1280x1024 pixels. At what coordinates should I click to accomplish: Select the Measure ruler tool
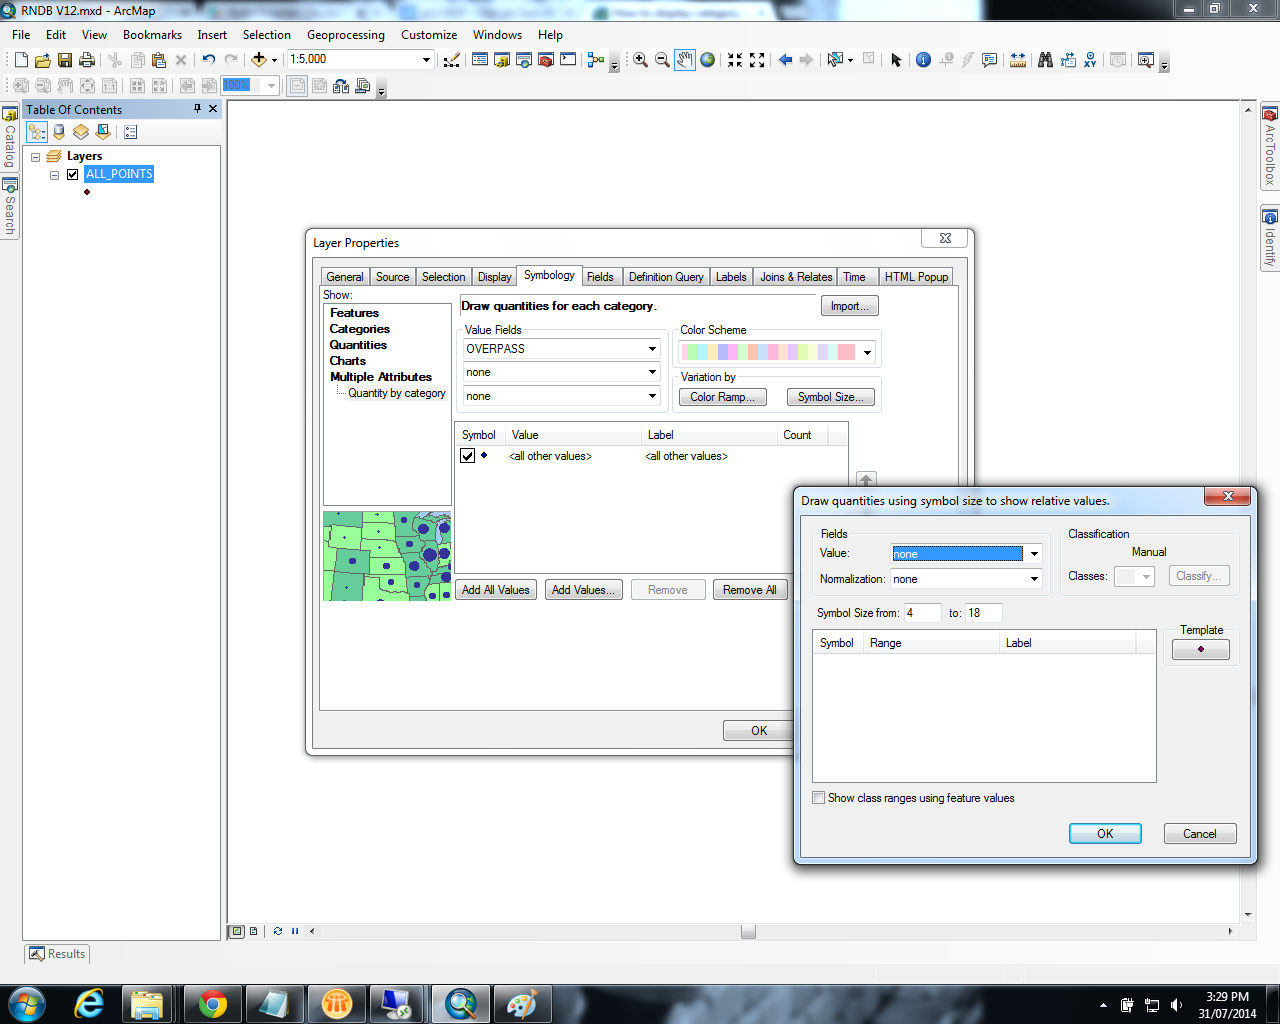pos(1018,60)
